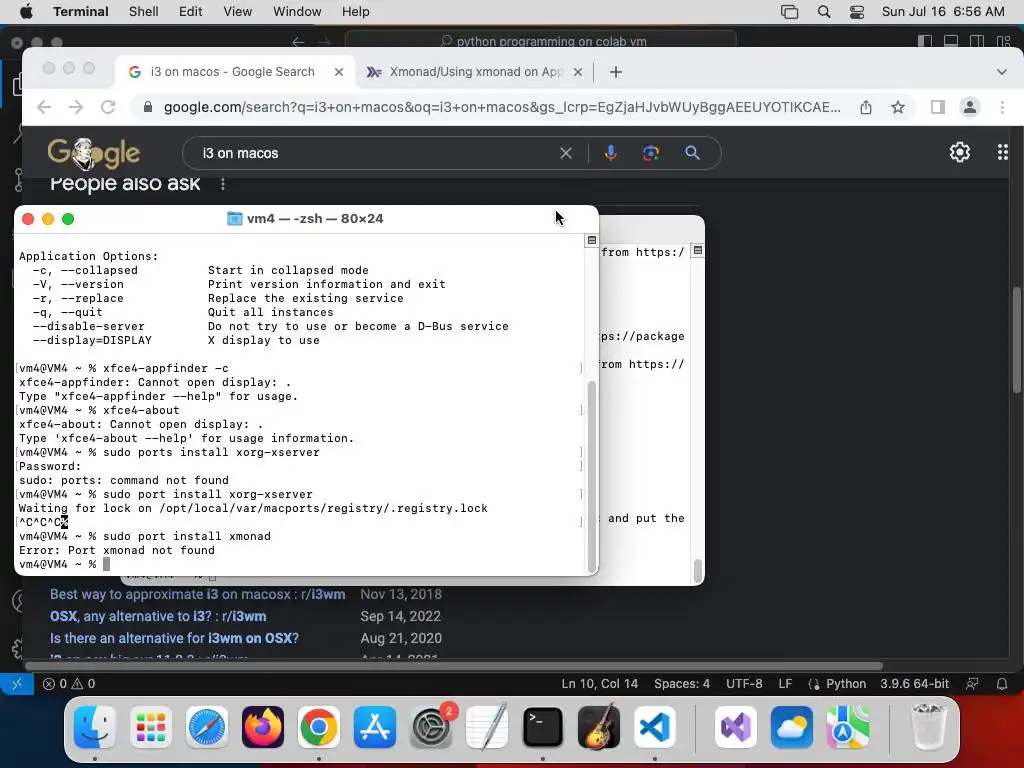Change encoding via UTF-8 status item
The width and height of the screenshot is (1024, 768).
point(744,684)
